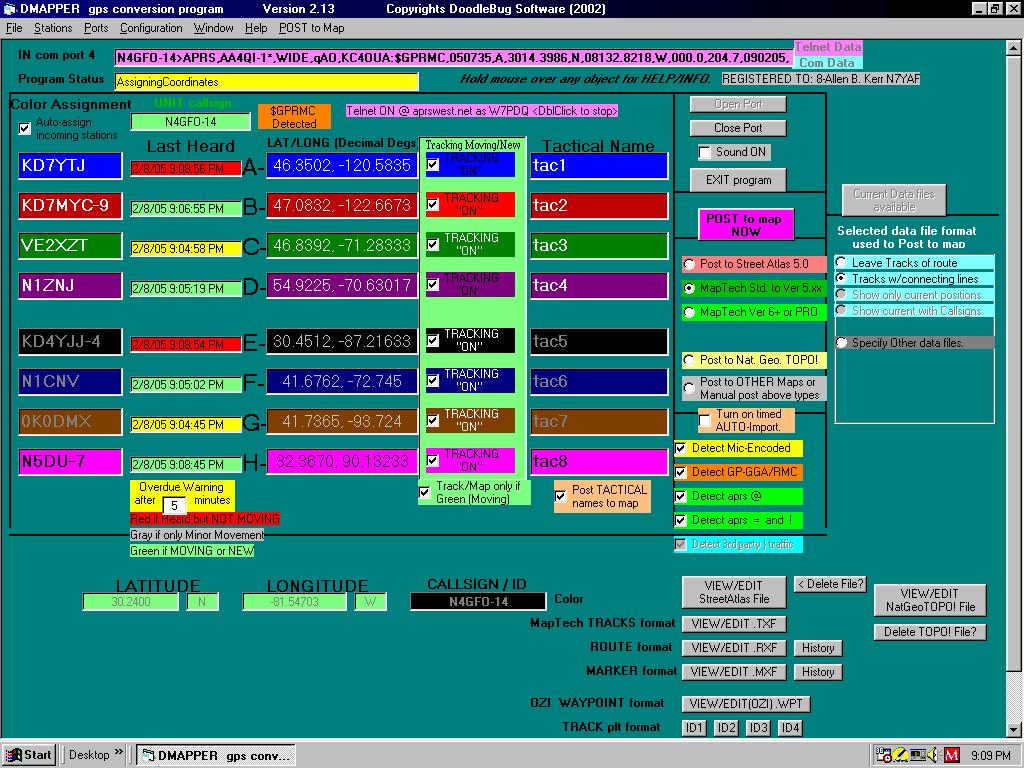Choose Leave Tracks of route option
Screen dimensions: 1024x768
click(842, 263)
